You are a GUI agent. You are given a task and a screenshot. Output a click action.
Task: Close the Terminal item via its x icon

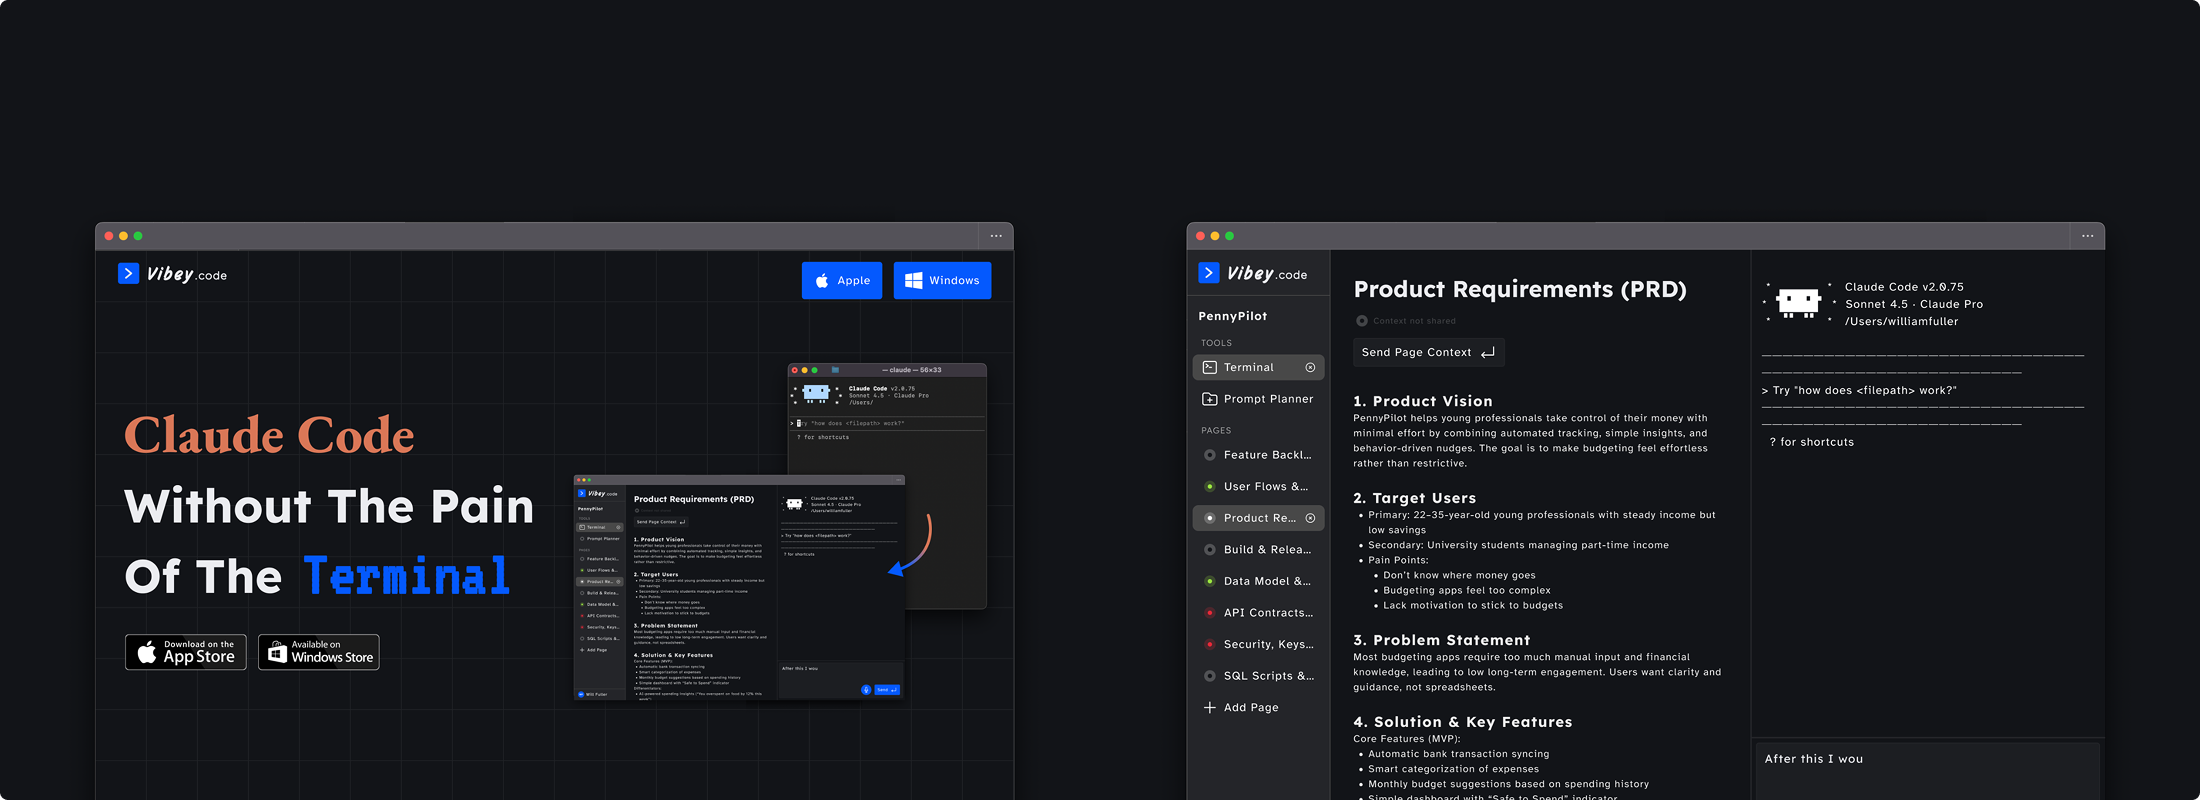[1310, 367]
